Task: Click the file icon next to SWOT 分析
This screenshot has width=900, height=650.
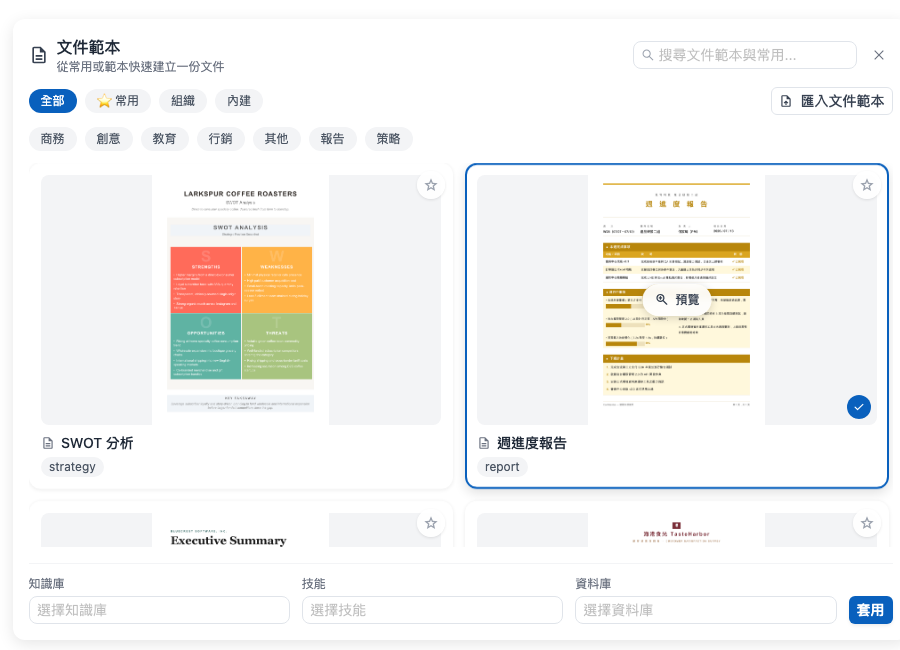Action: click(x=48, y=443)
